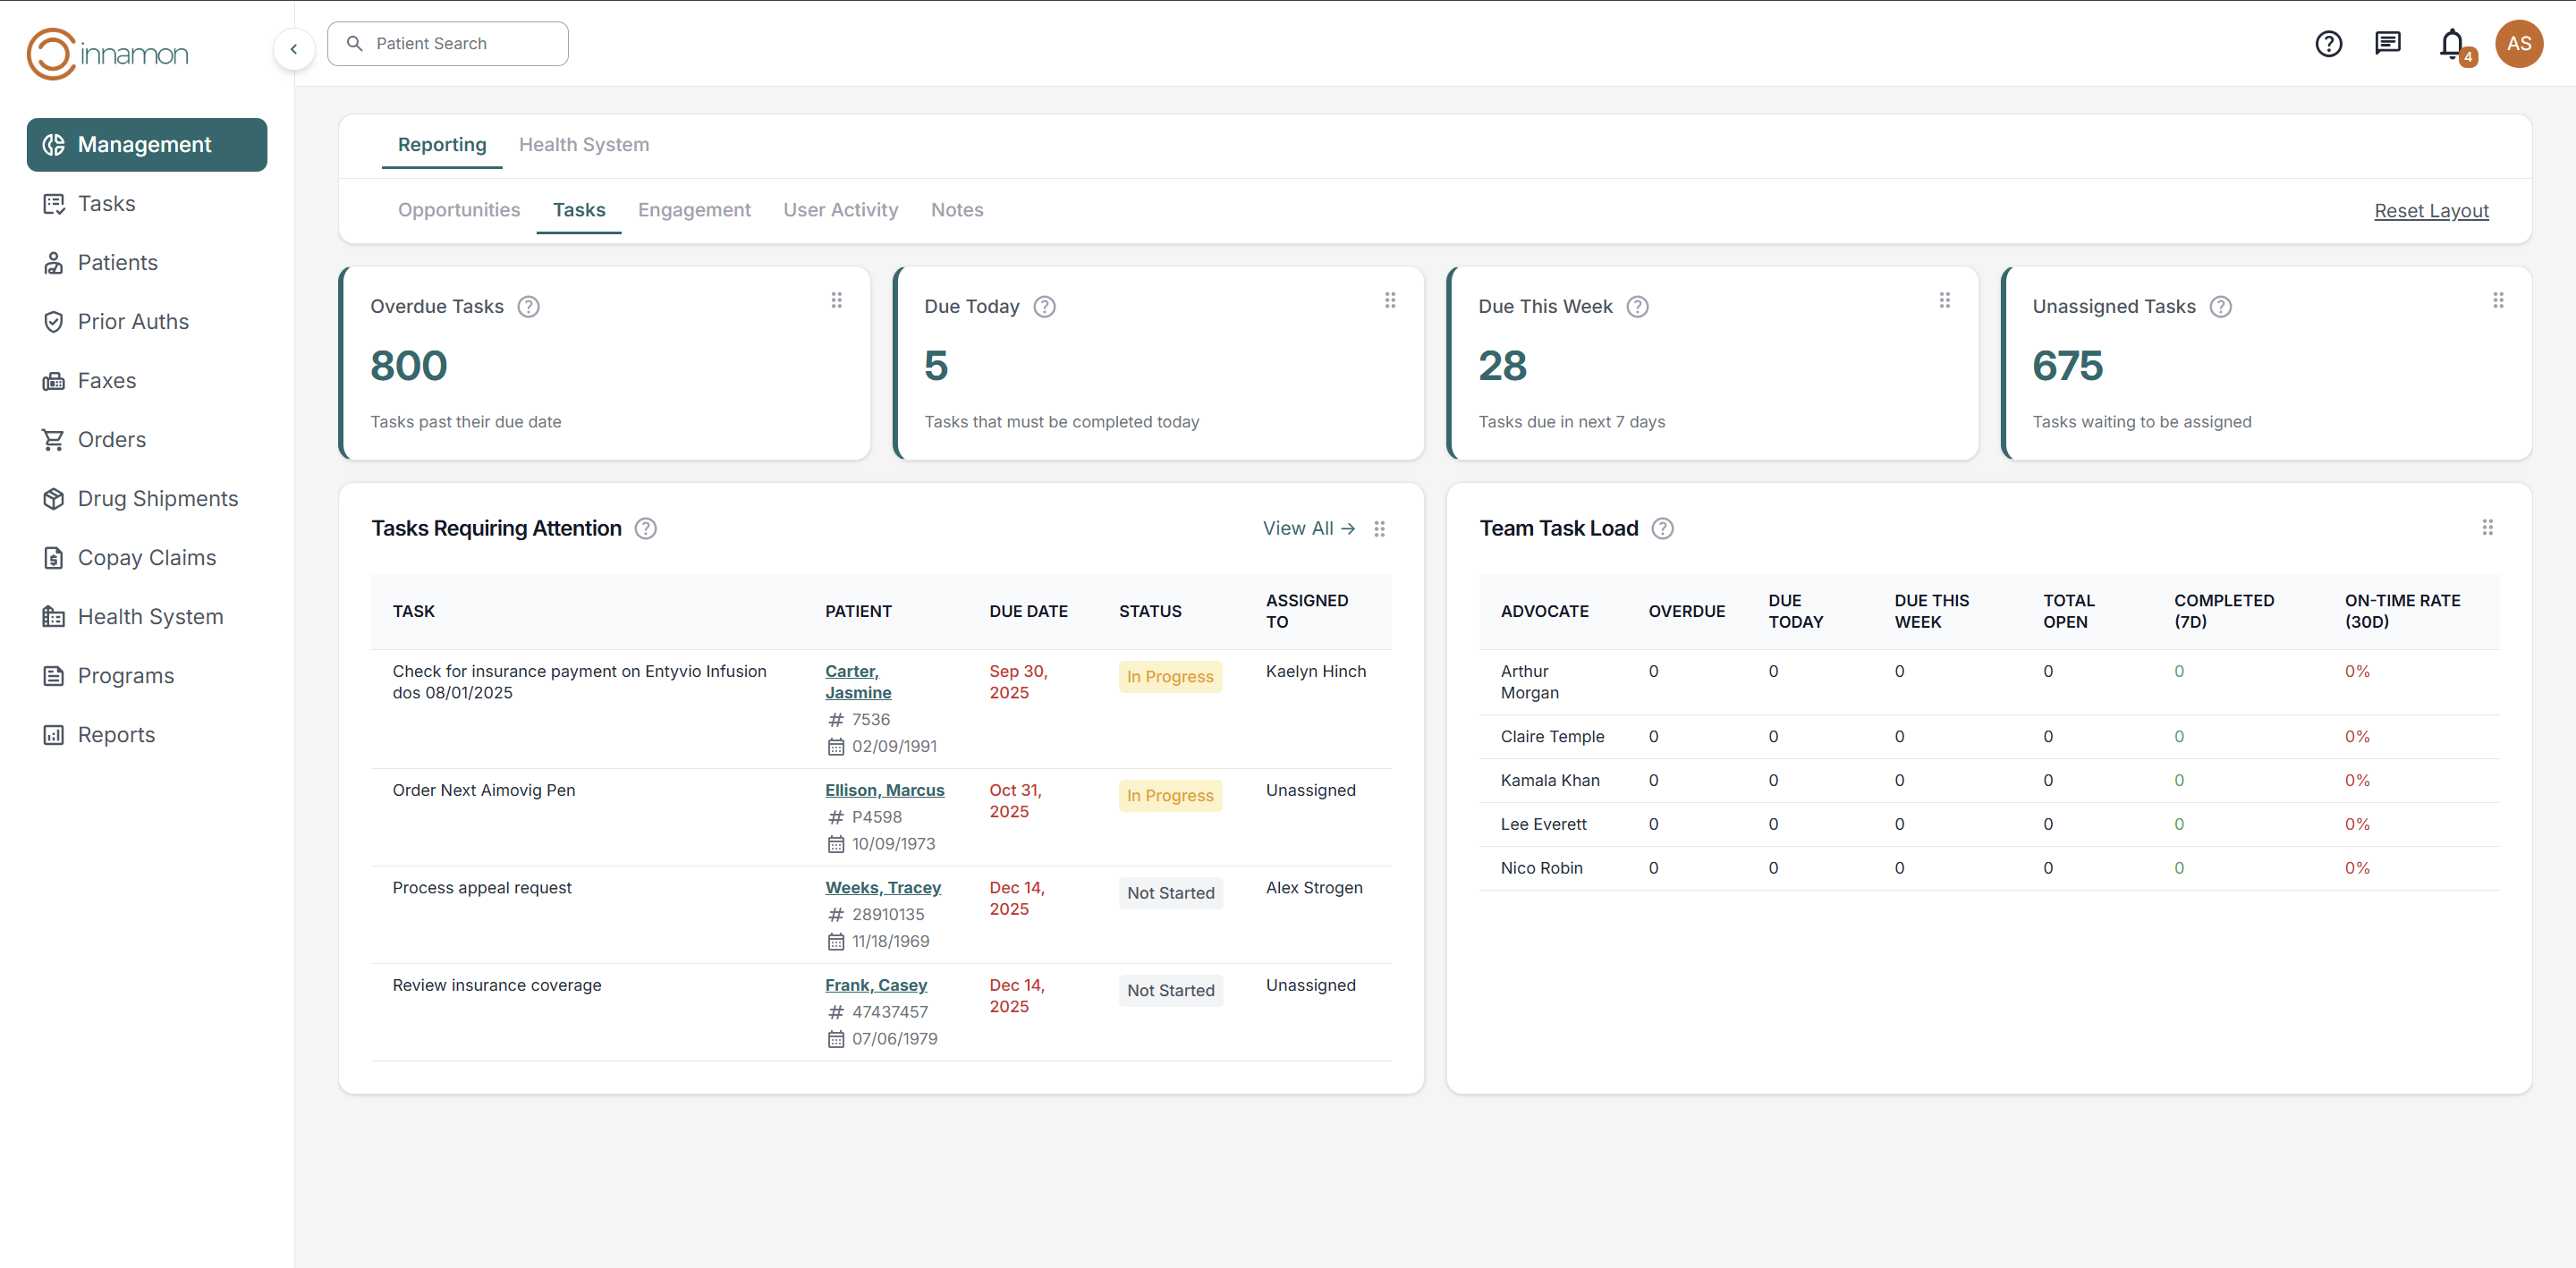Go to Faxes in sidebar

point(106,381)
